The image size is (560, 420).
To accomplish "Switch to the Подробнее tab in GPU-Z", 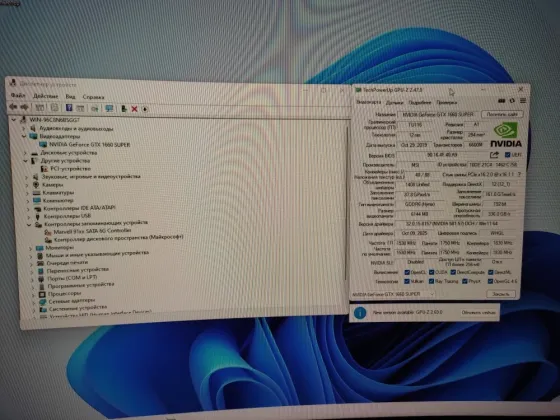I will pos(420,102).
